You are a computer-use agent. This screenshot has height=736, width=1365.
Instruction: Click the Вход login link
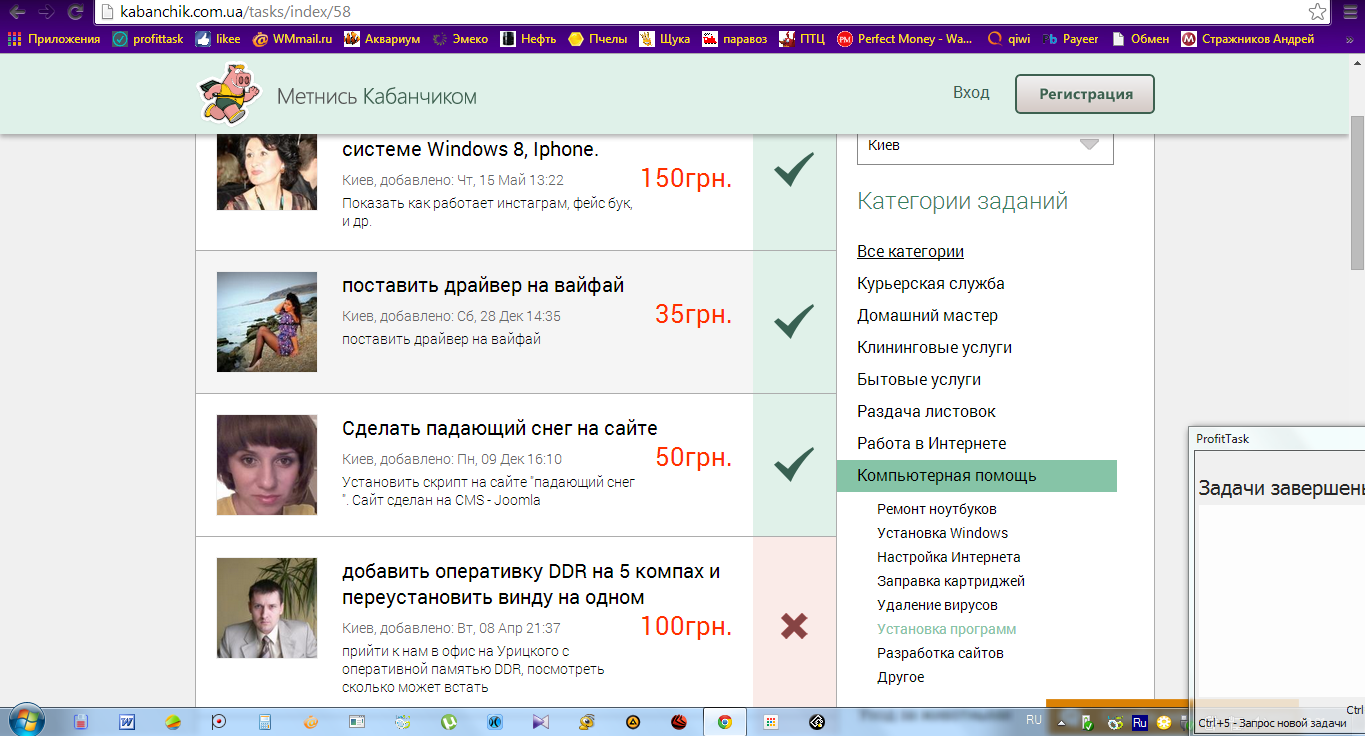[x=971, y=92]
